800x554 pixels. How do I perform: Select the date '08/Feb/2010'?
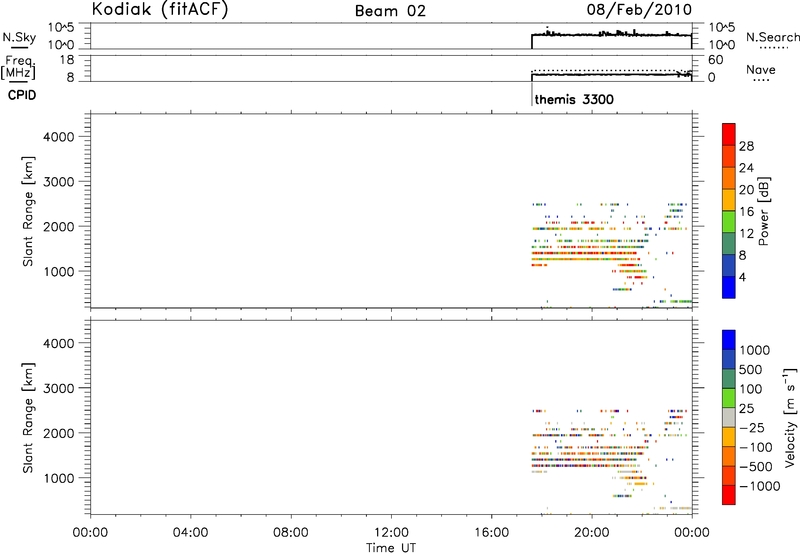point(639,10)
